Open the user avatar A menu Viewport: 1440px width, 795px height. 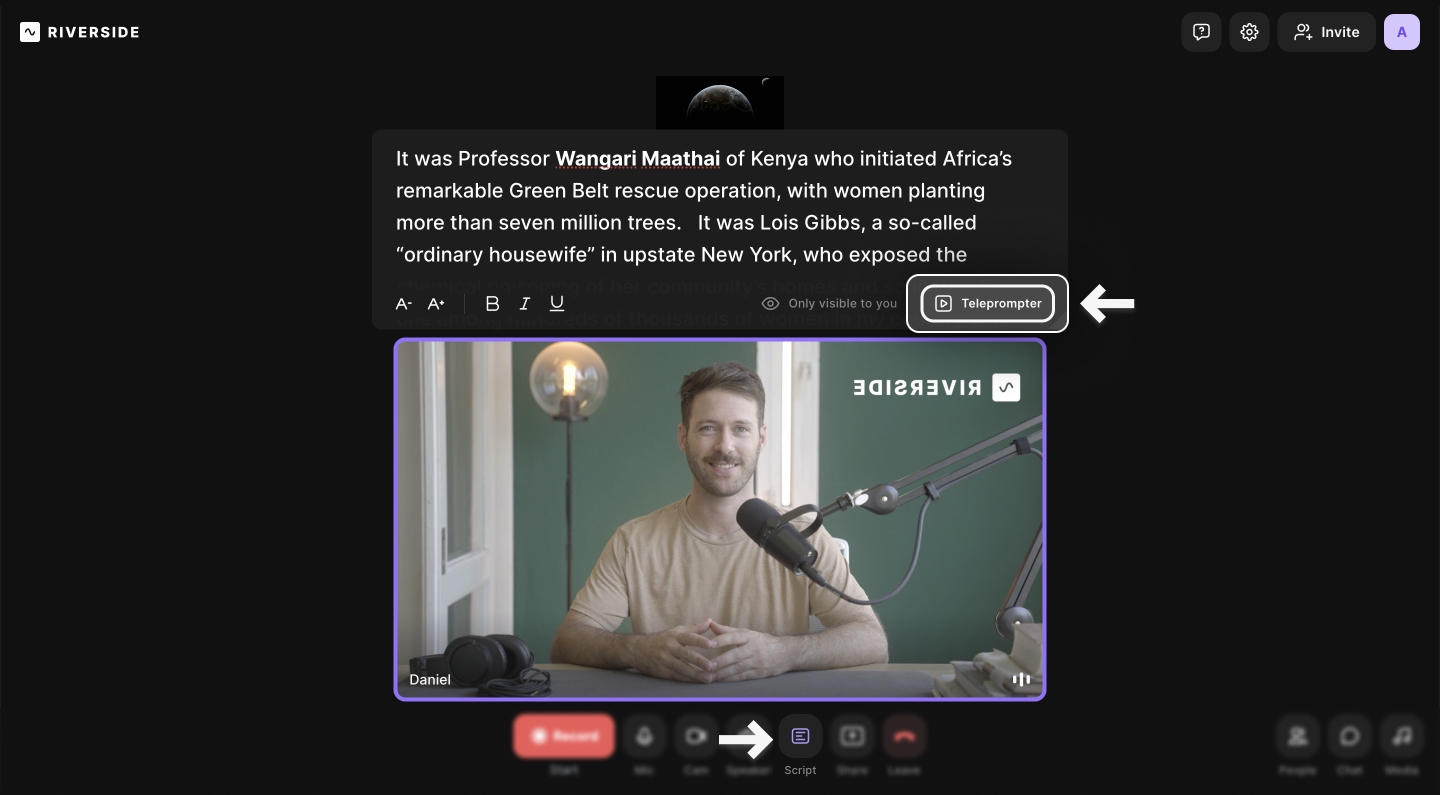click(x=1401, y=32)
